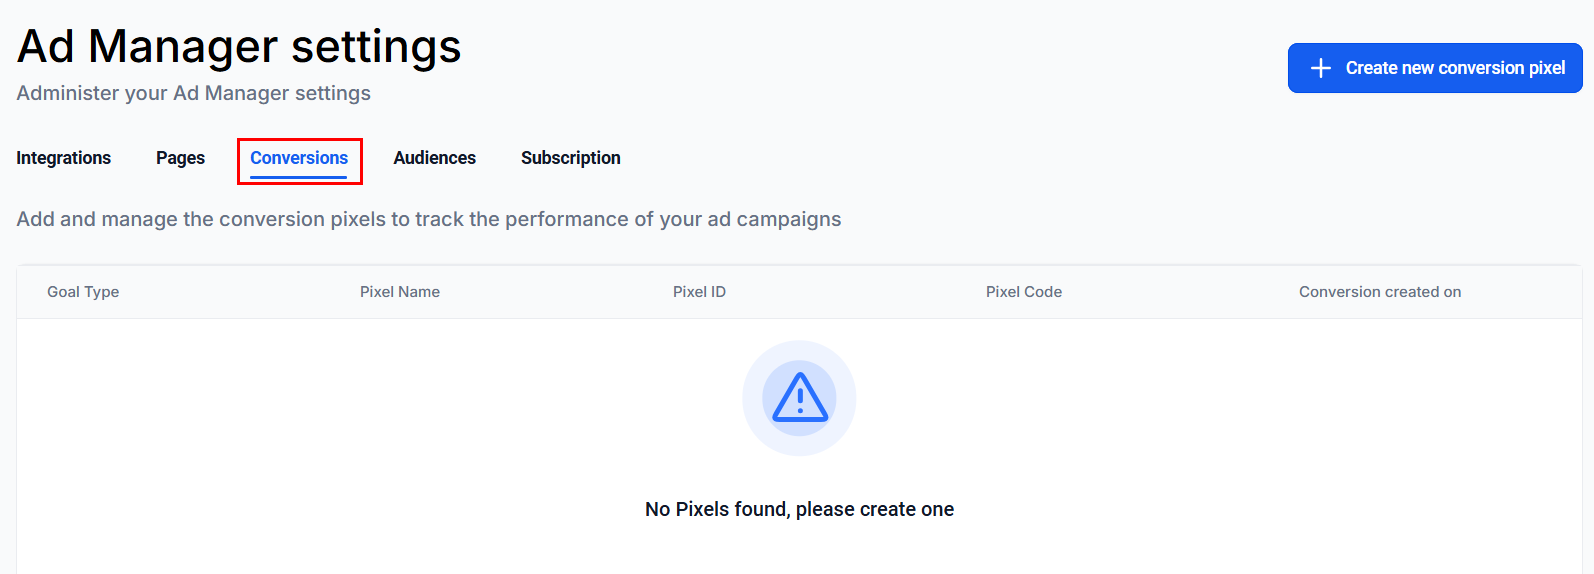The image size is (1594, 574).
Task: Click the Administer your Ad Manager settings subtitle
Action: pyautogui.click(x=194, y=93)
